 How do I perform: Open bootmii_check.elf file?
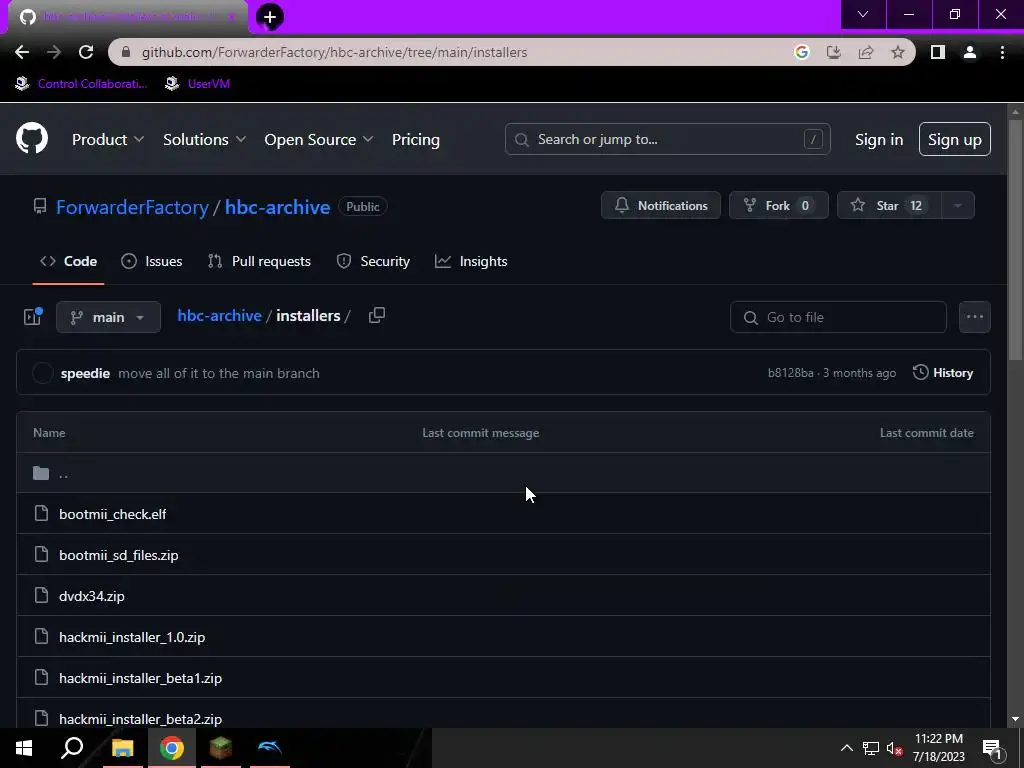(x=112, y=514)
